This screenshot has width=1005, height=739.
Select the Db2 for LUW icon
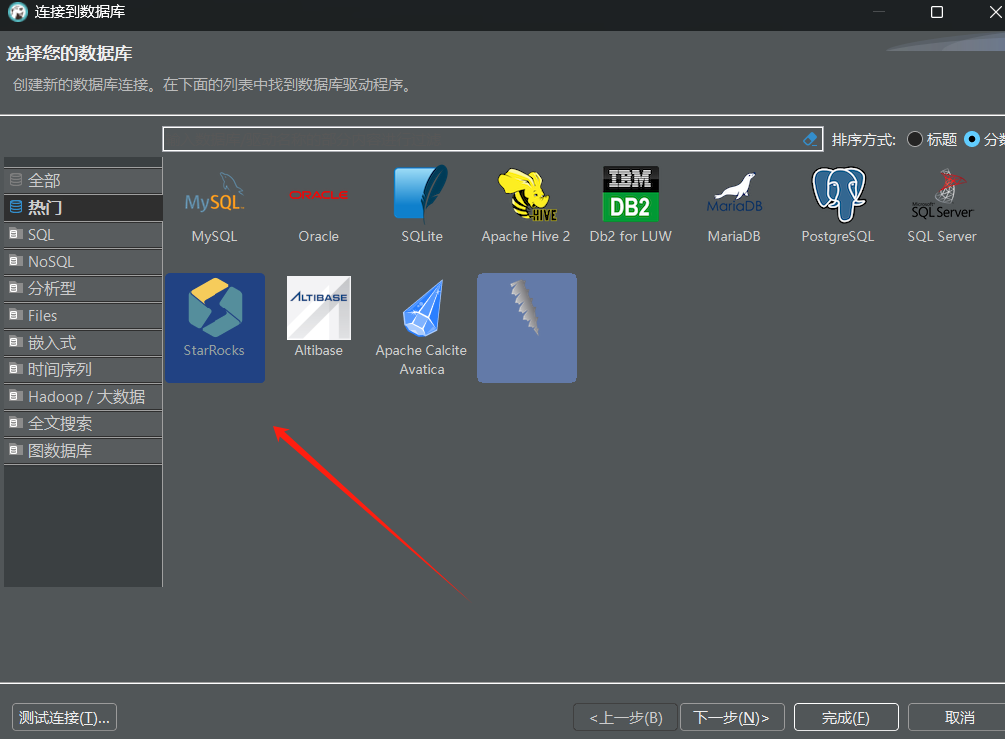(631, 194)
